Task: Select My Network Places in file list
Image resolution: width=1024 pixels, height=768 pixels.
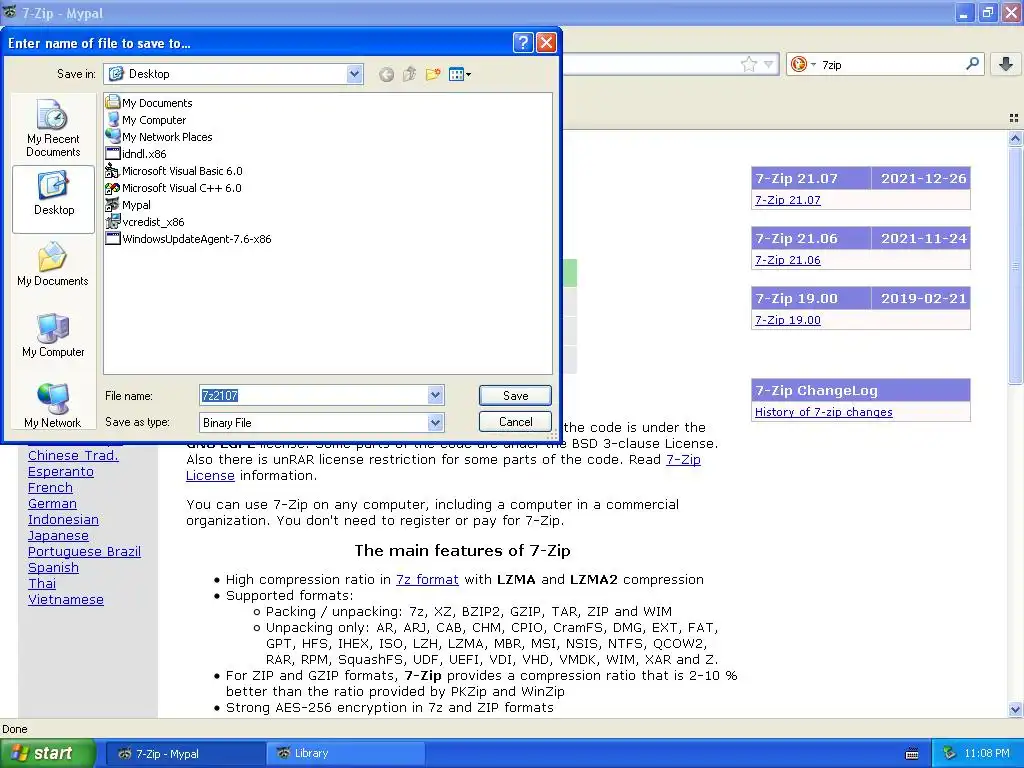Action: coord(159,136)
